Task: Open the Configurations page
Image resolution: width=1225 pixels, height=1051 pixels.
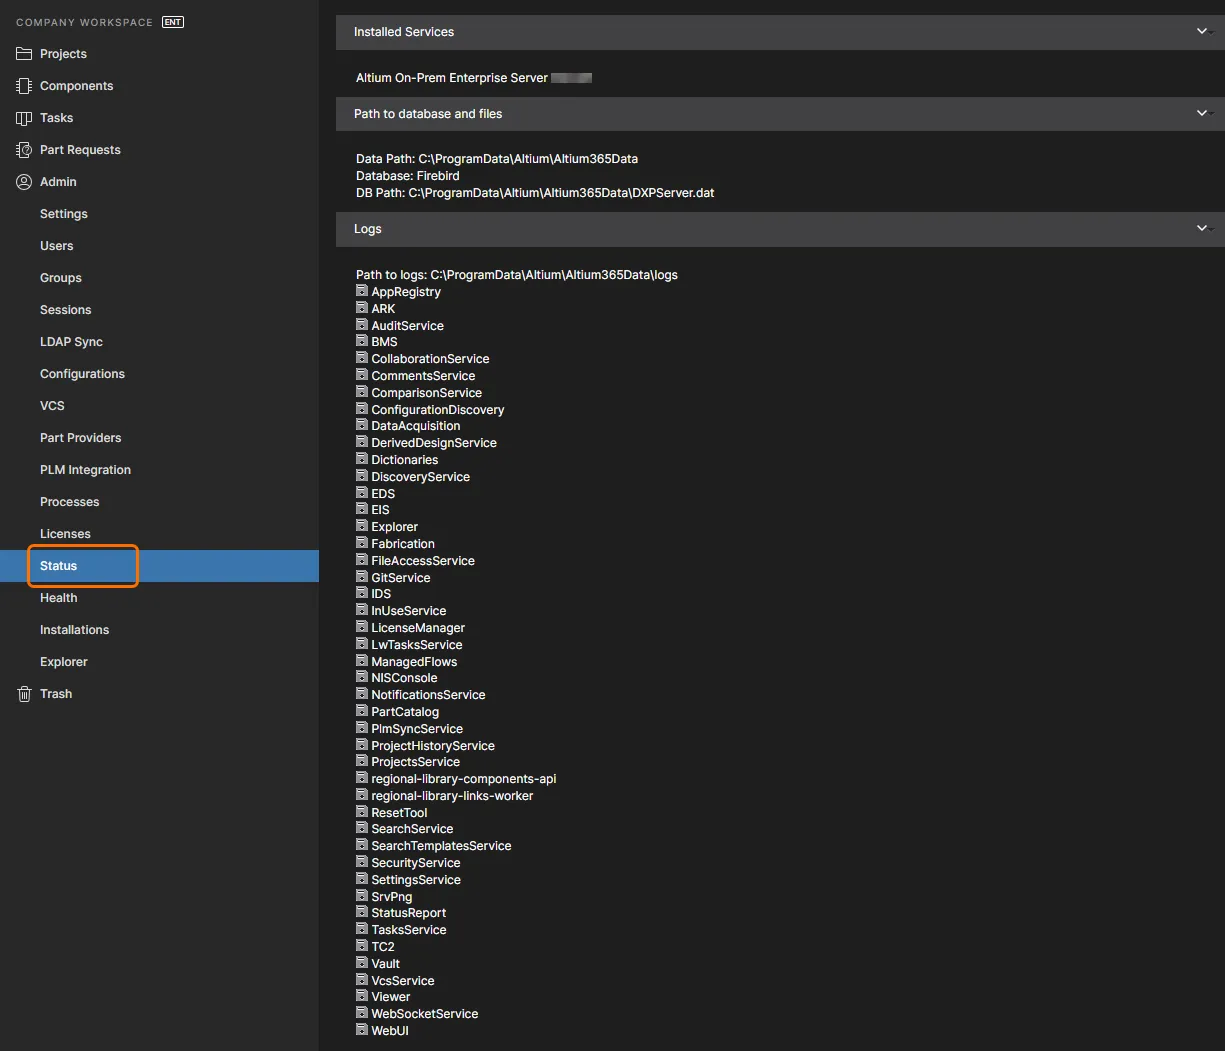Action: tap(83, 374)
